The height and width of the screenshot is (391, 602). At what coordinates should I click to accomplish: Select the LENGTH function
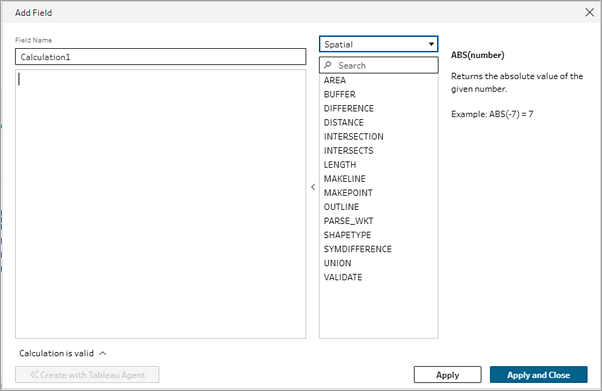[340, 165]
